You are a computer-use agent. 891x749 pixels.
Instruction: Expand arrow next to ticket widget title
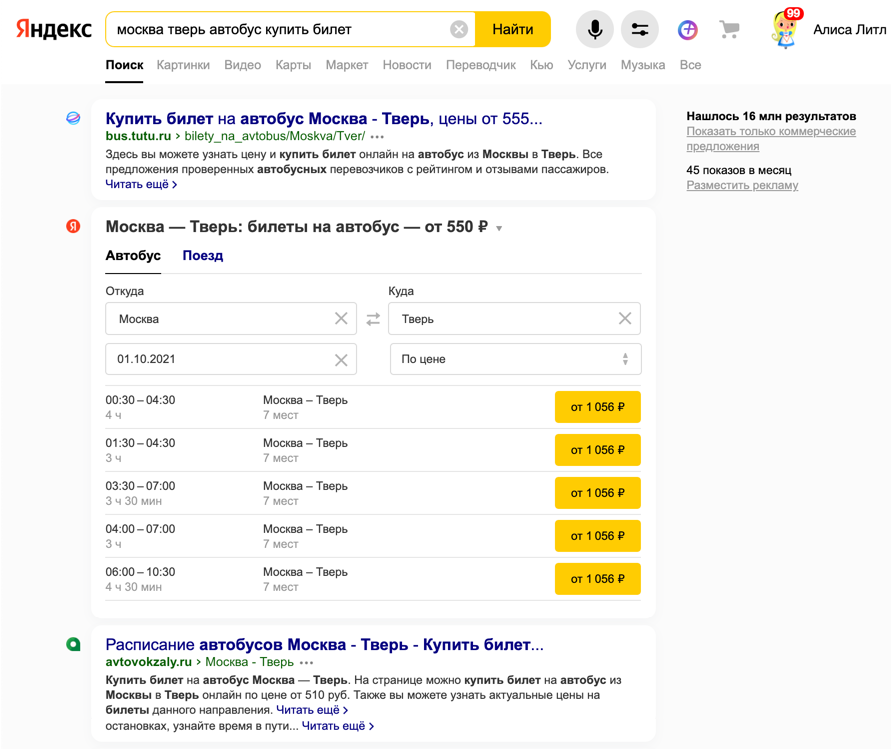click(499, 229)
